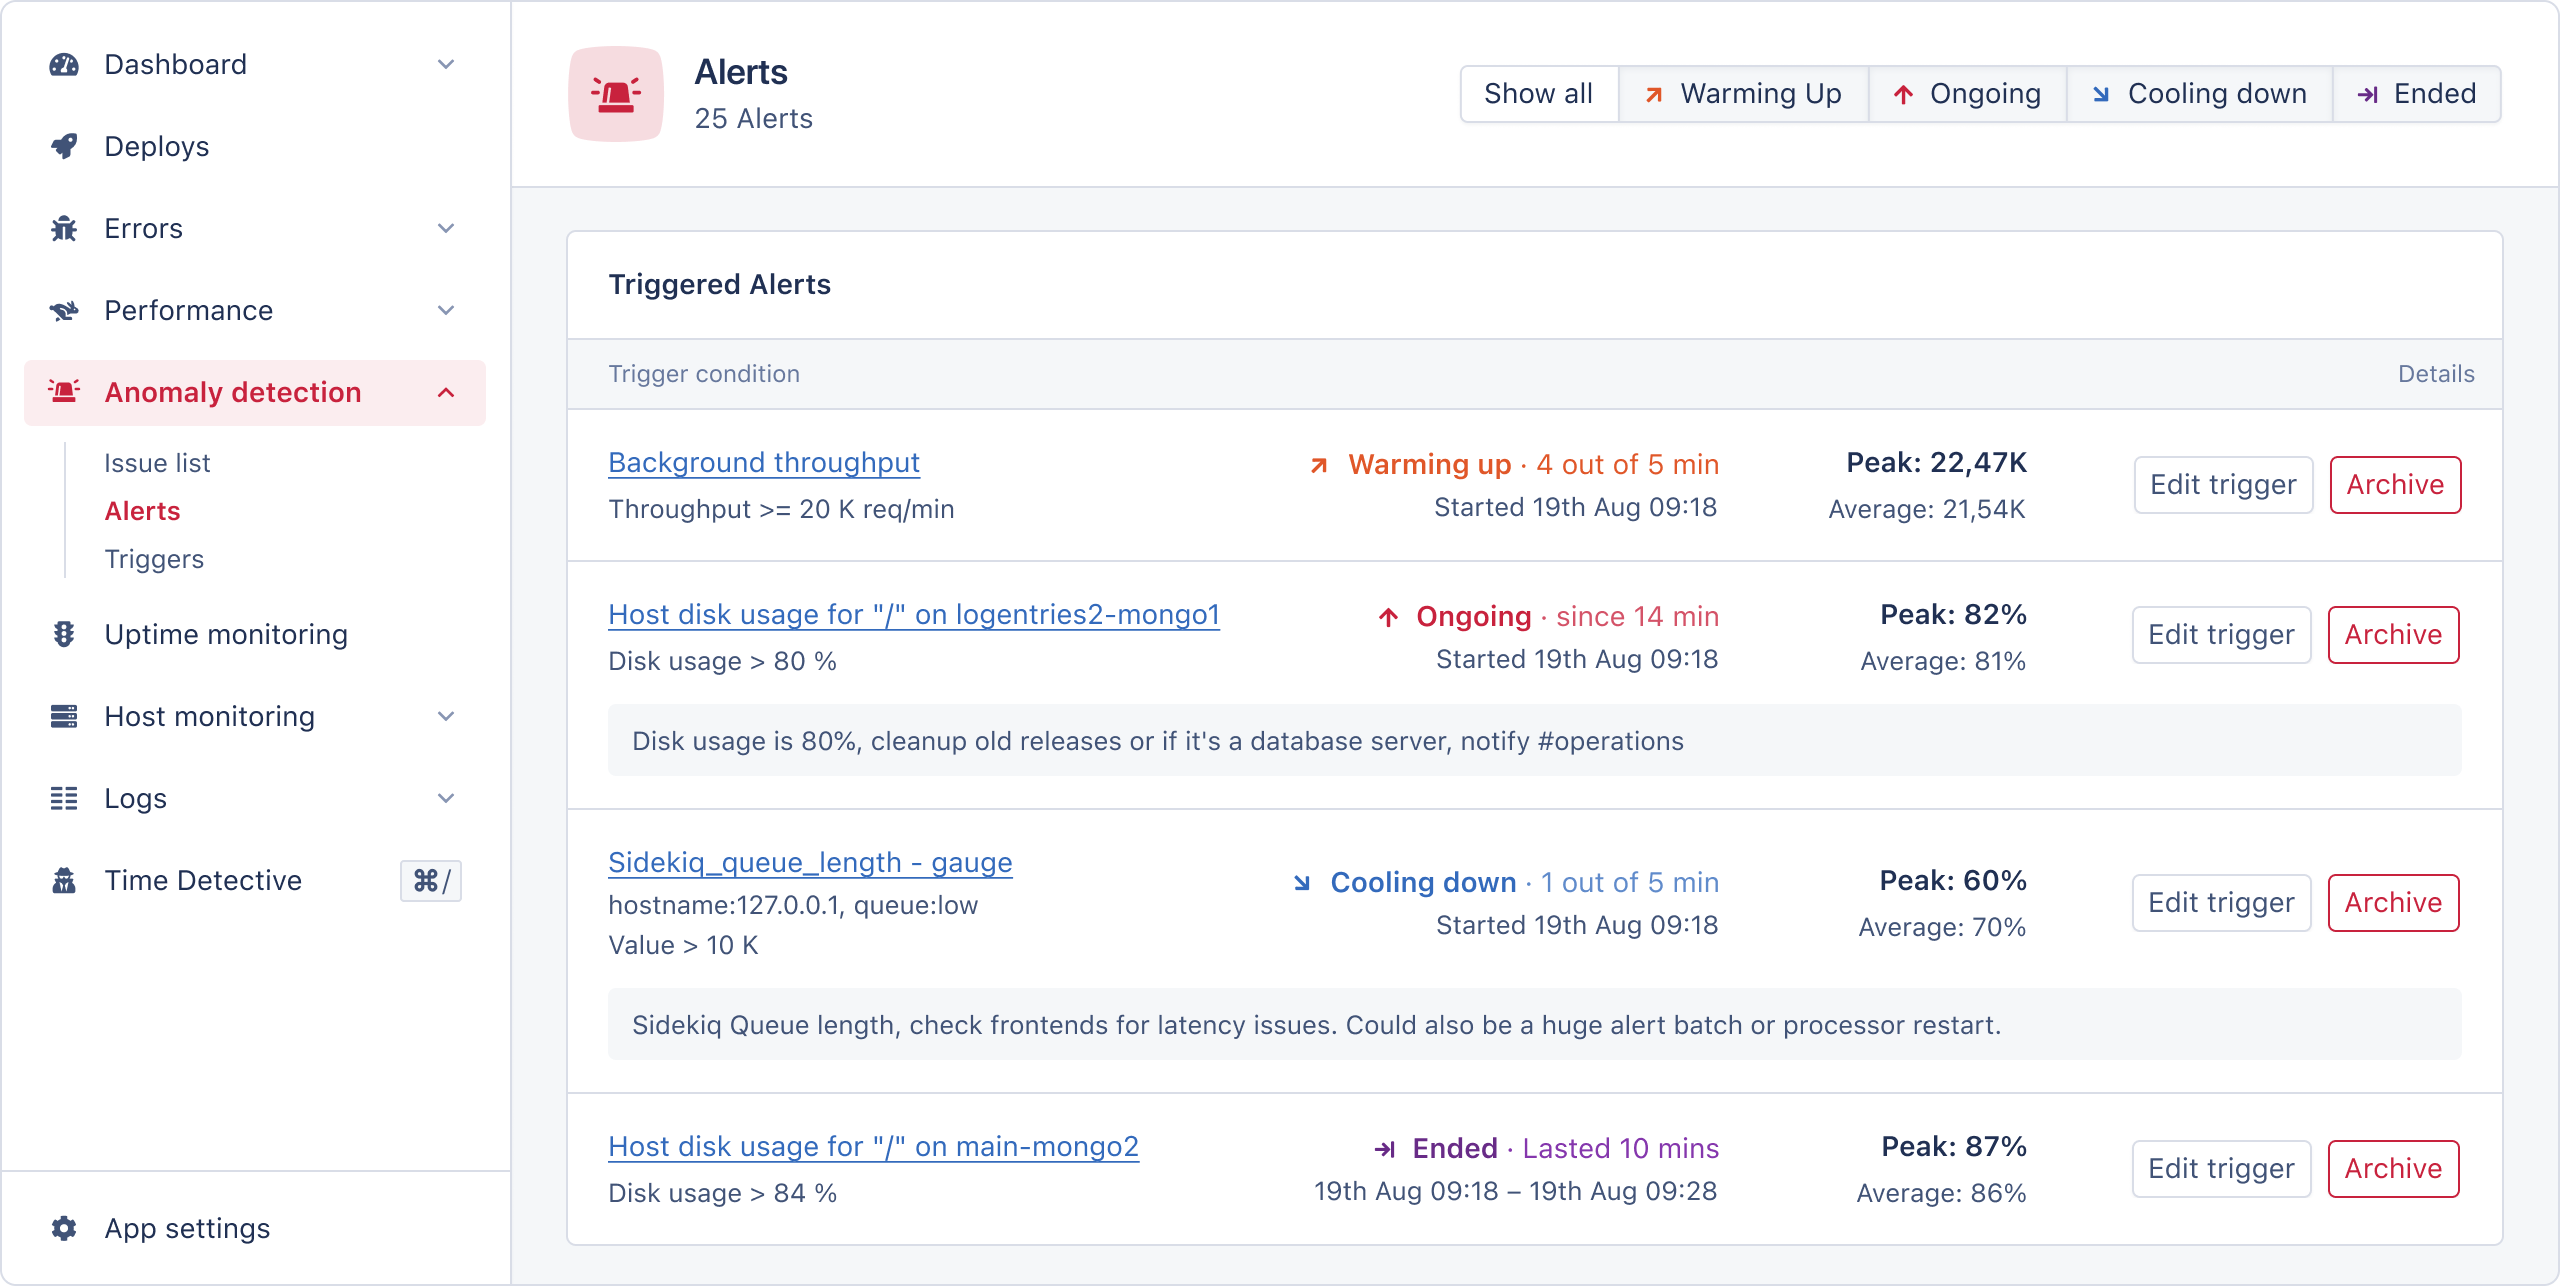
Task: Click the Host monitoring server icon
Action: (x=64, y=716)
